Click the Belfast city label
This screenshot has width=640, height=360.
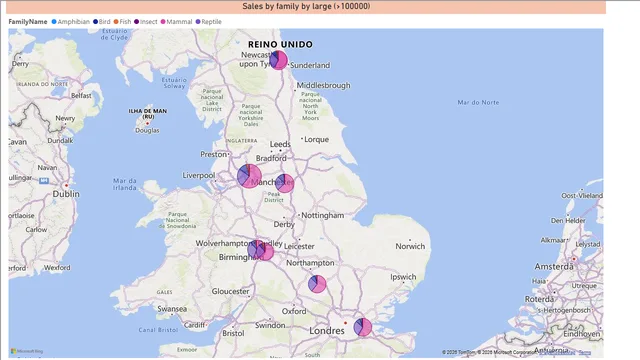tap(81, 96)
